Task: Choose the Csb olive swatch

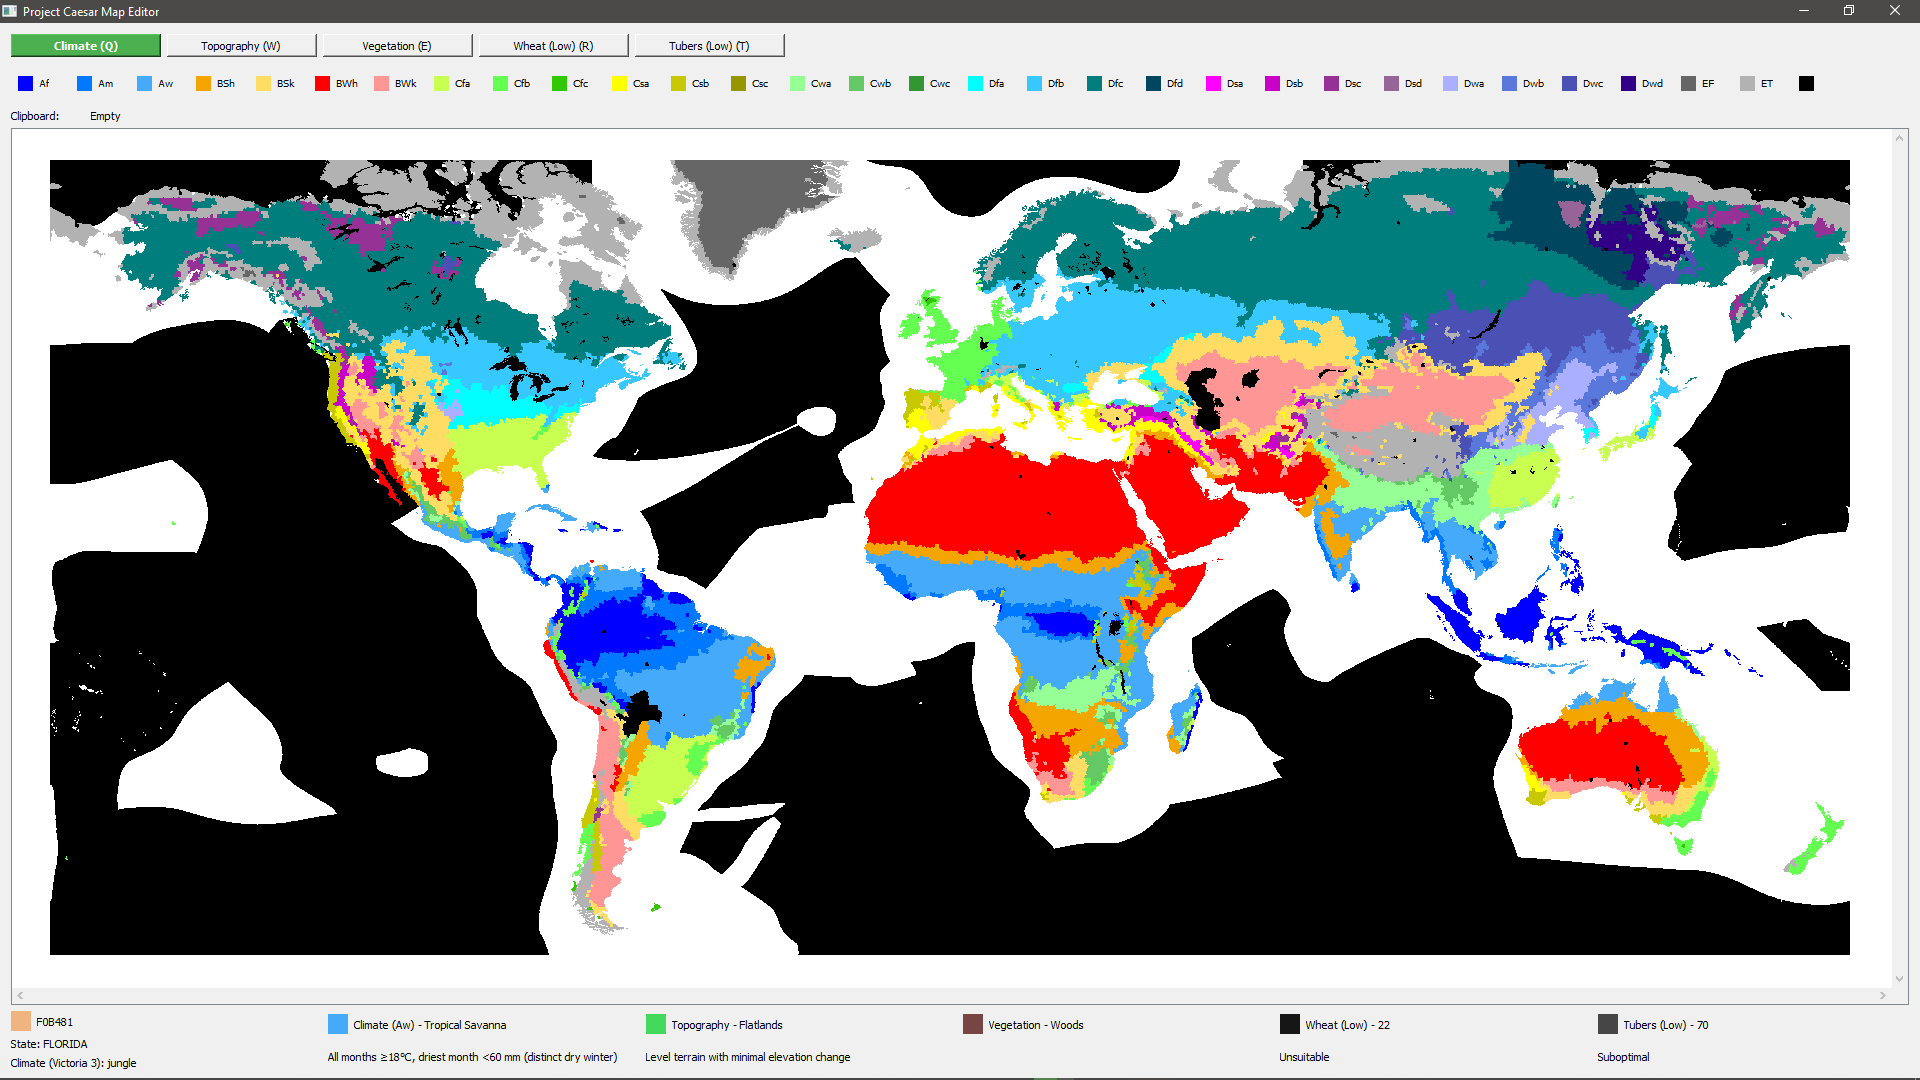Action: (x=679, y=84)
